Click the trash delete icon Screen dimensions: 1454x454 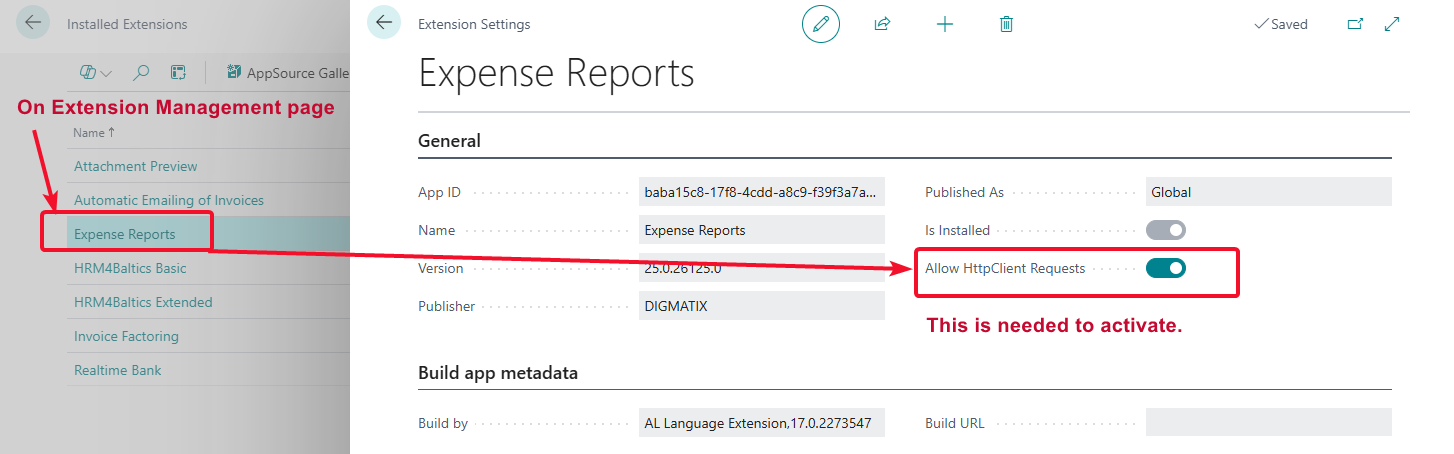pos(1006,24)
